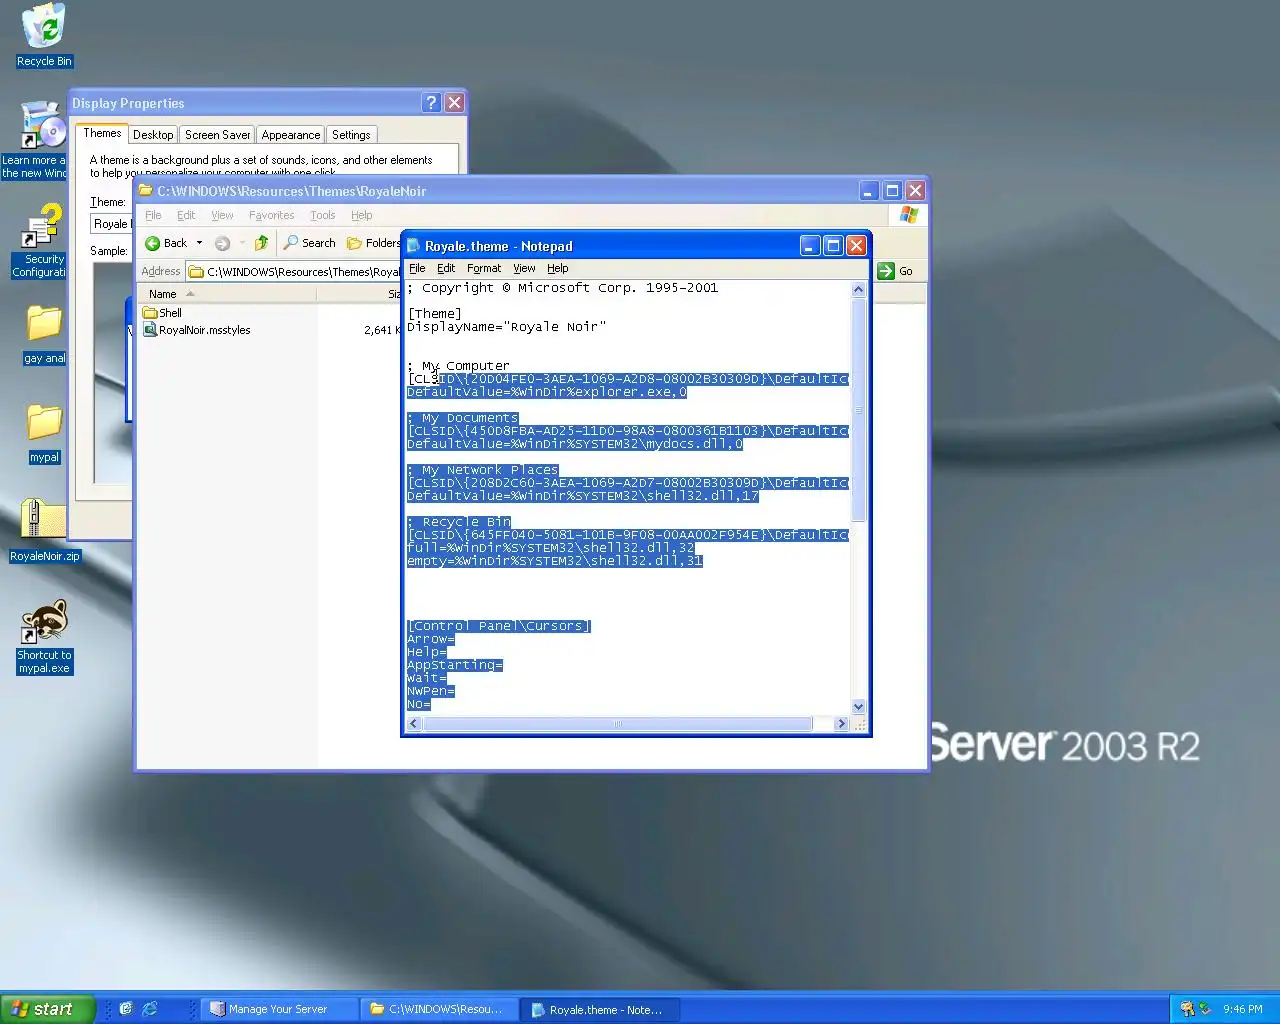
Task: Switch to Manage Your Server taskbar button
Action: 279,1009
